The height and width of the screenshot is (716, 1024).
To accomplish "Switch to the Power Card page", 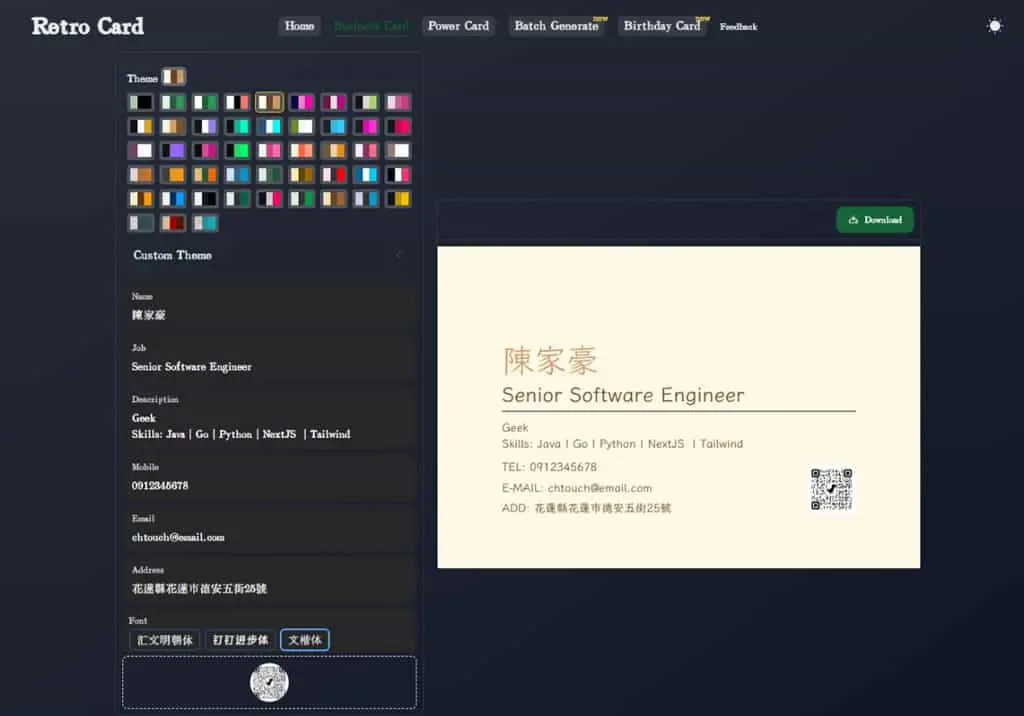I will point(458,26).
